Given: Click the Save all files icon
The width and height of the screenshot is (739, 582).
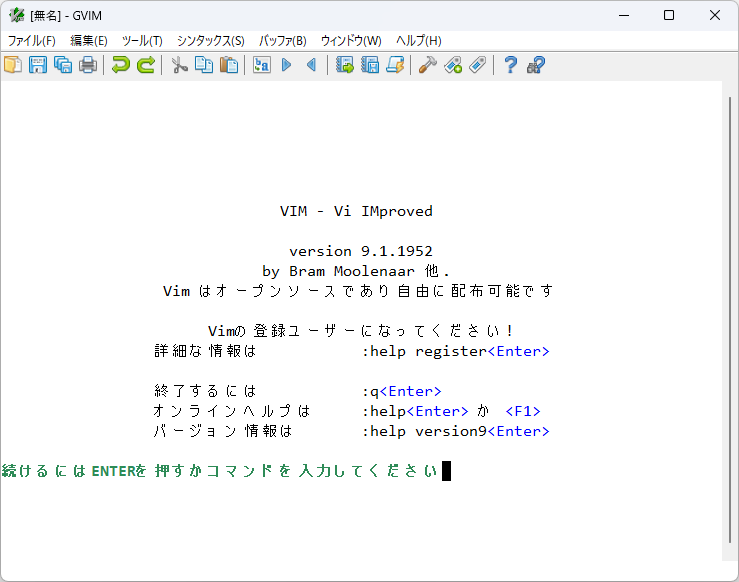Looking at the screenshot, I should 63,65.
